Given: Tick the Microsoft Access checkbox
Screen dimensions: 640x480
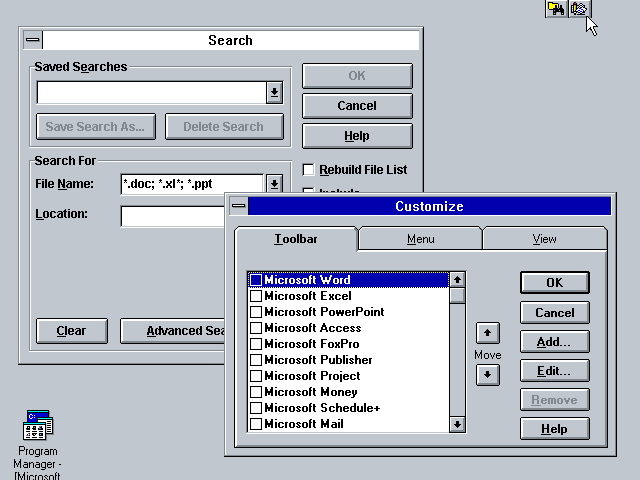Looking at the screenshot, I should pos(256,328).
